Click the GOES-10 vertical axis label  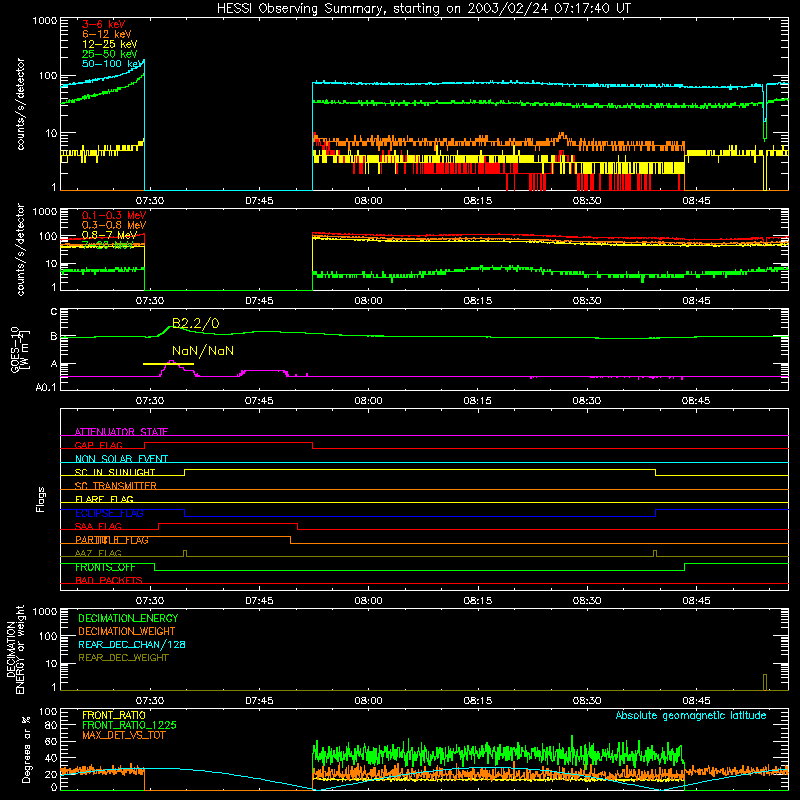coord(19,350)
